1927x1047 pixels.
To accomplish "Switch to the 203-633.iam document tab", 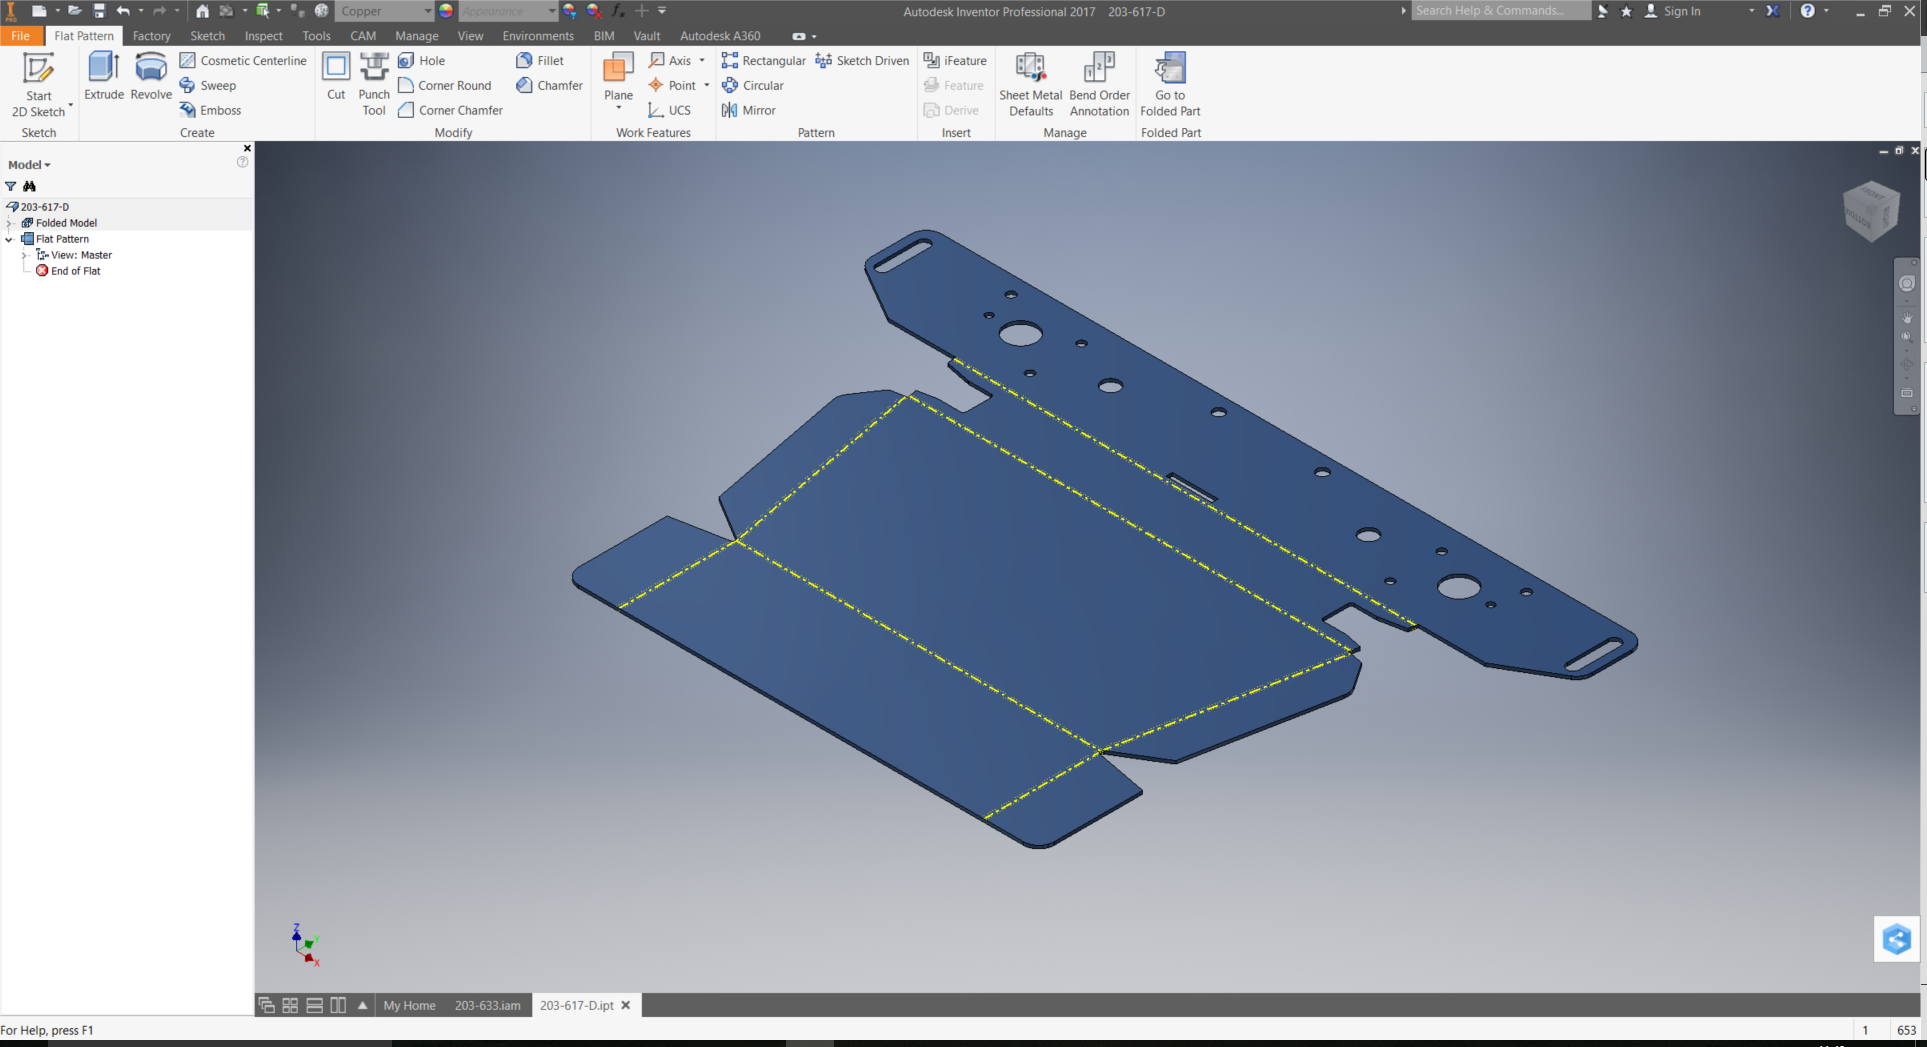I will click(487, 1005).
